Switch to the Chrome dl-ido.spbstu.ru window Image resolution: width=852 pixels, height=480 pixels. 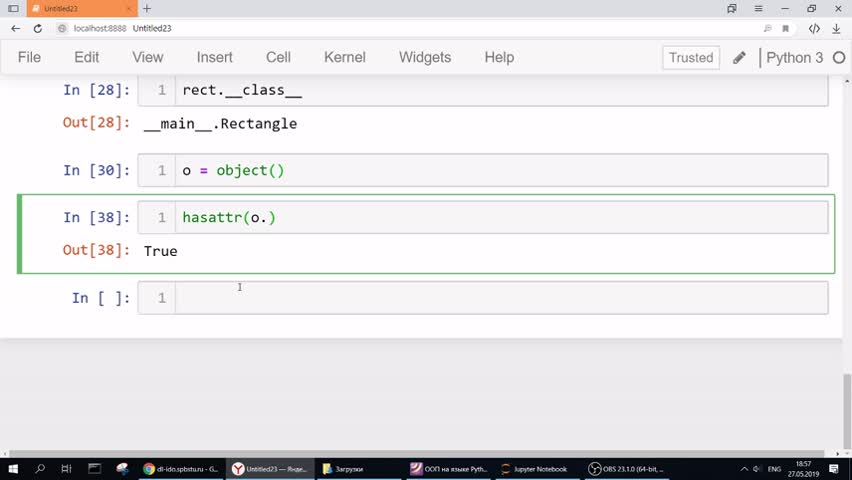(x=181, y=469)
